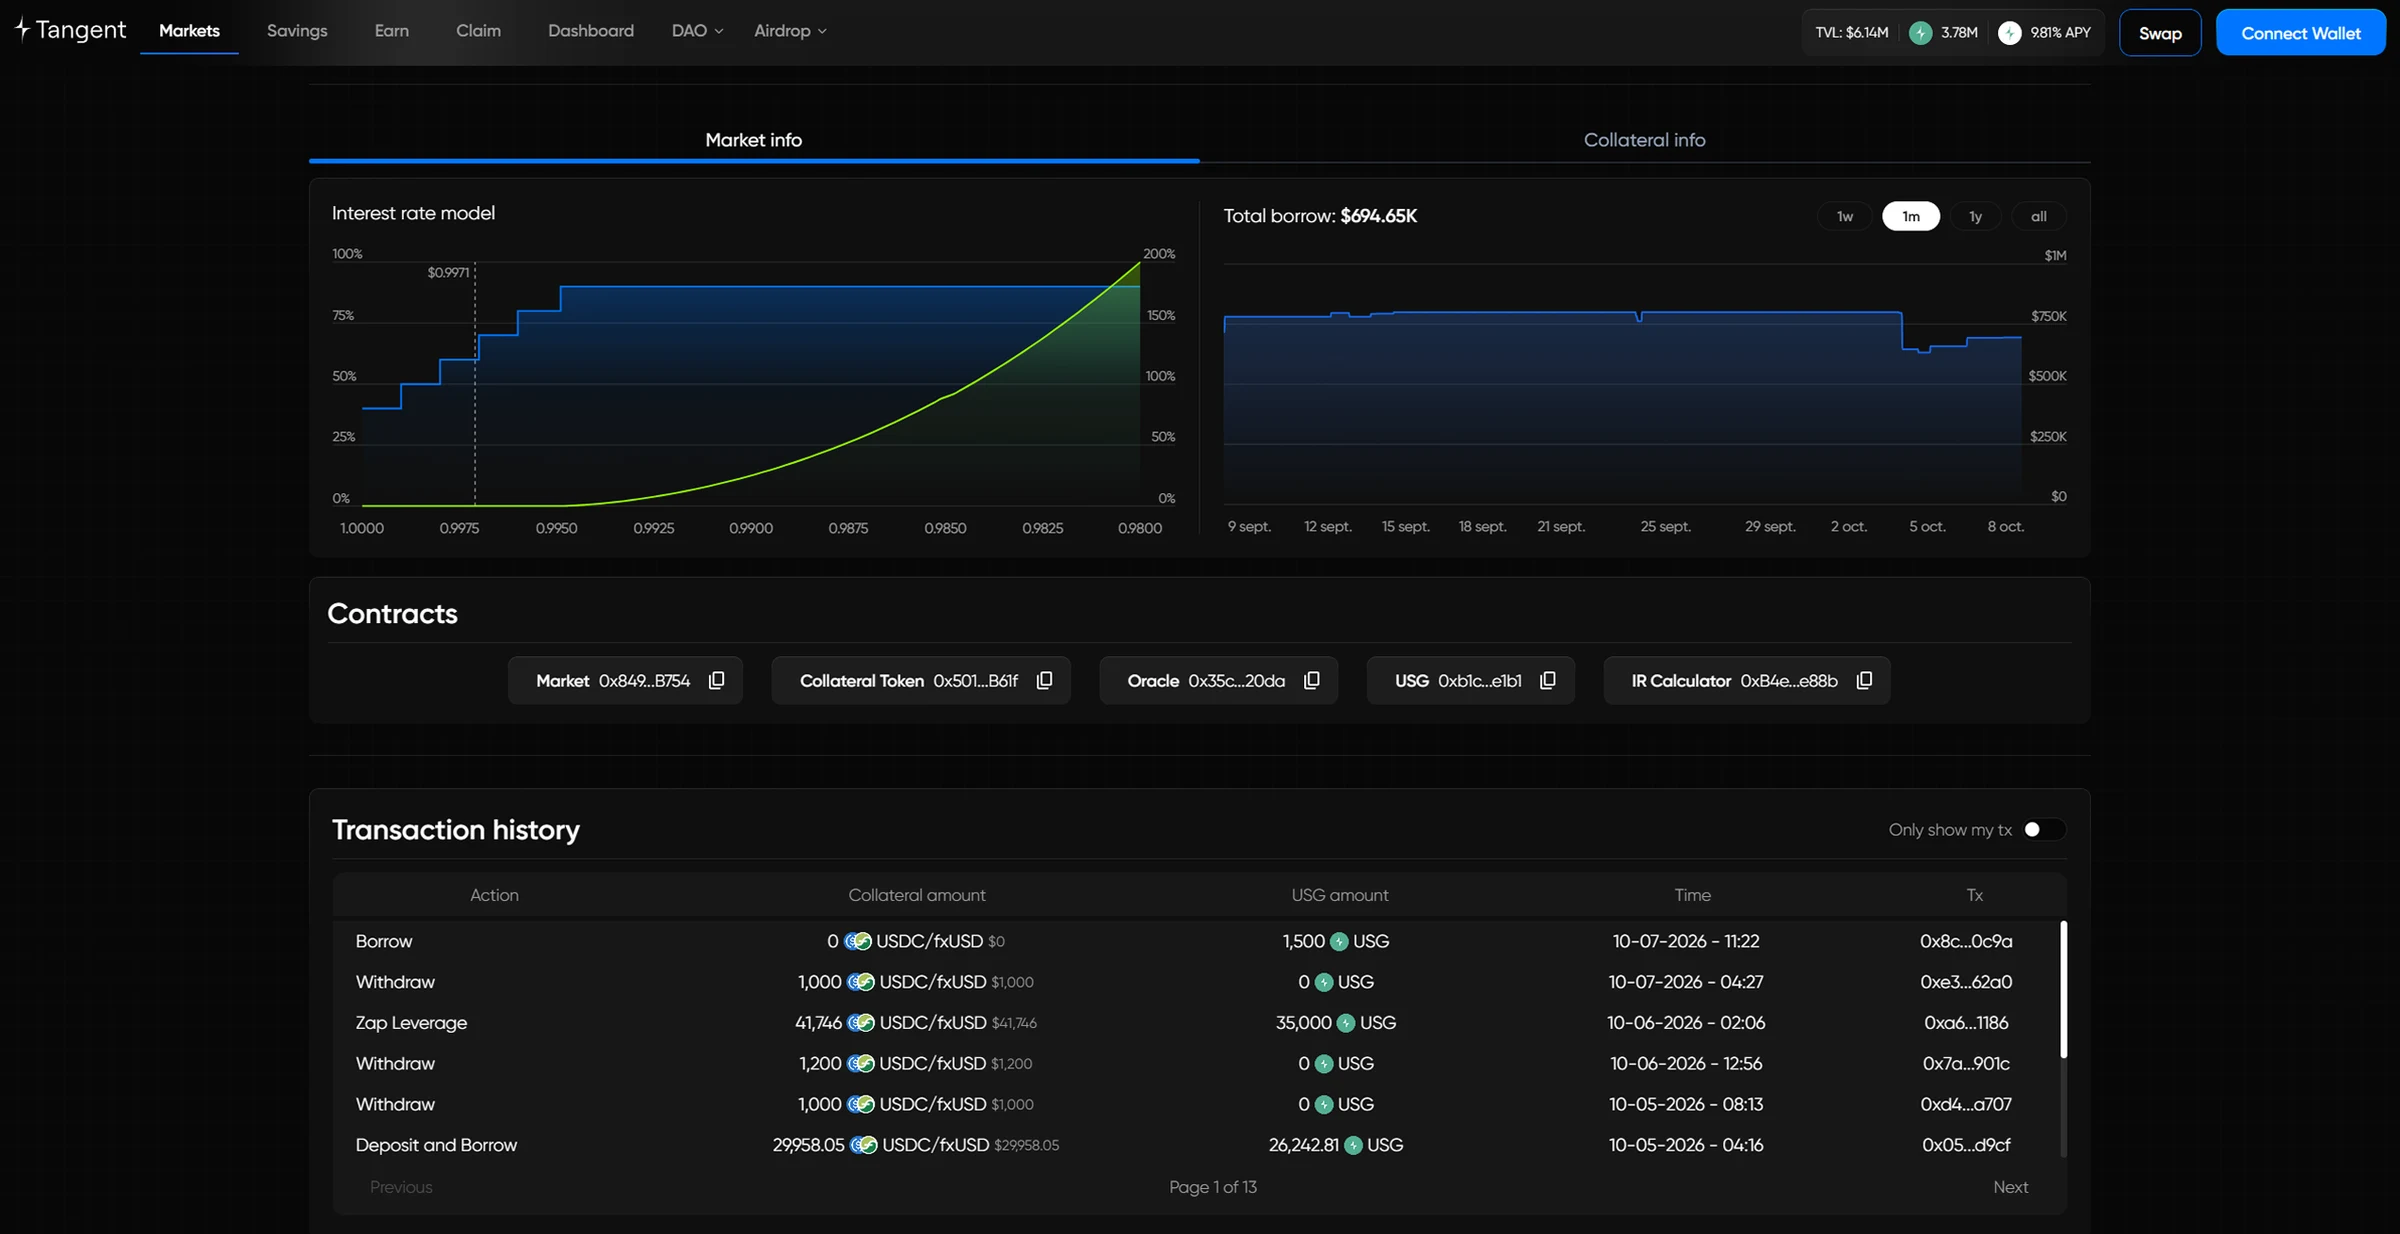Click Connect Wallet
Image resolution: width=2400 pixels, height=1234 pixels.
(x=2300, y=33)
